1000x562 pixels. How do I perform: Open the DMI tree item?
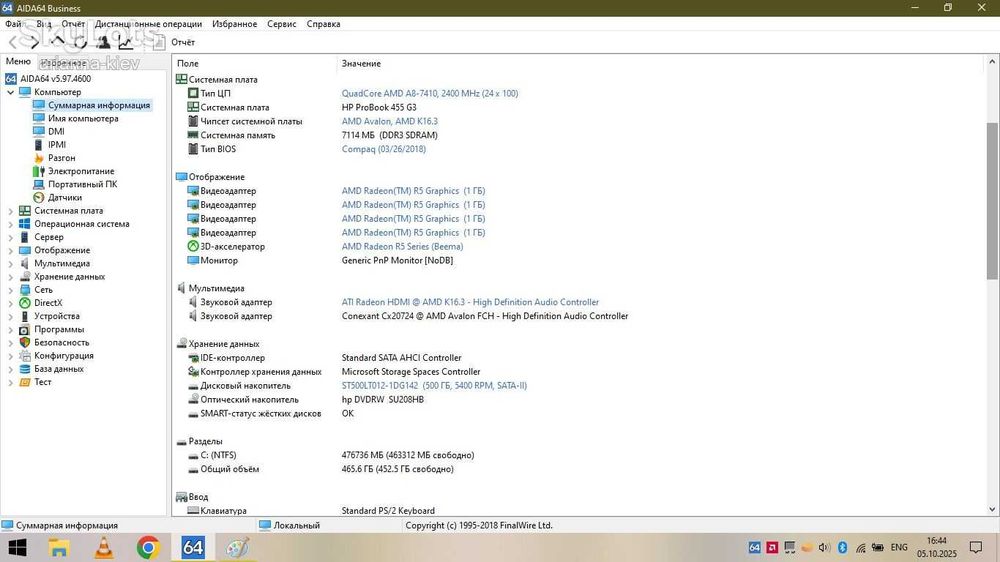(56, 131)
